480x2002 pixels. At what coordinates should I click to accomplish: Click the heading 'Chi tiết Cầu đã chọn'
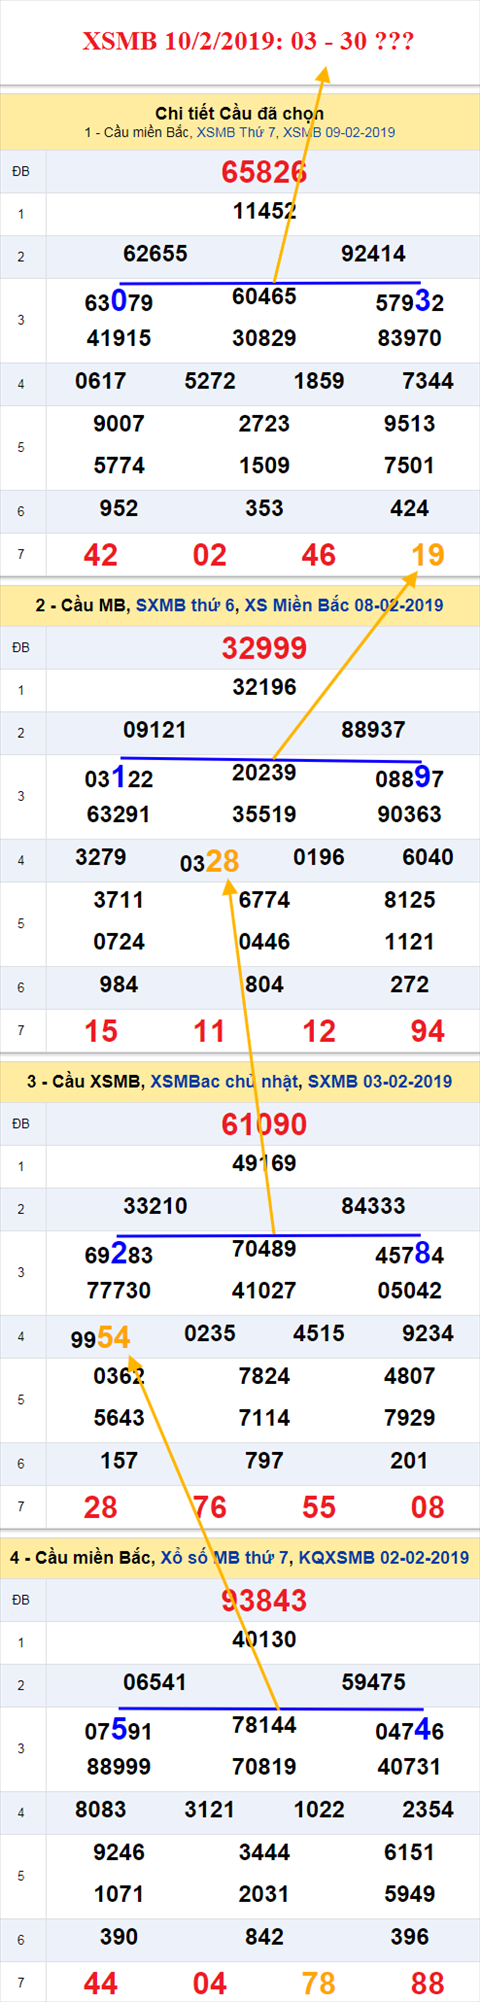pyautogui.click(x=240, y=113)
